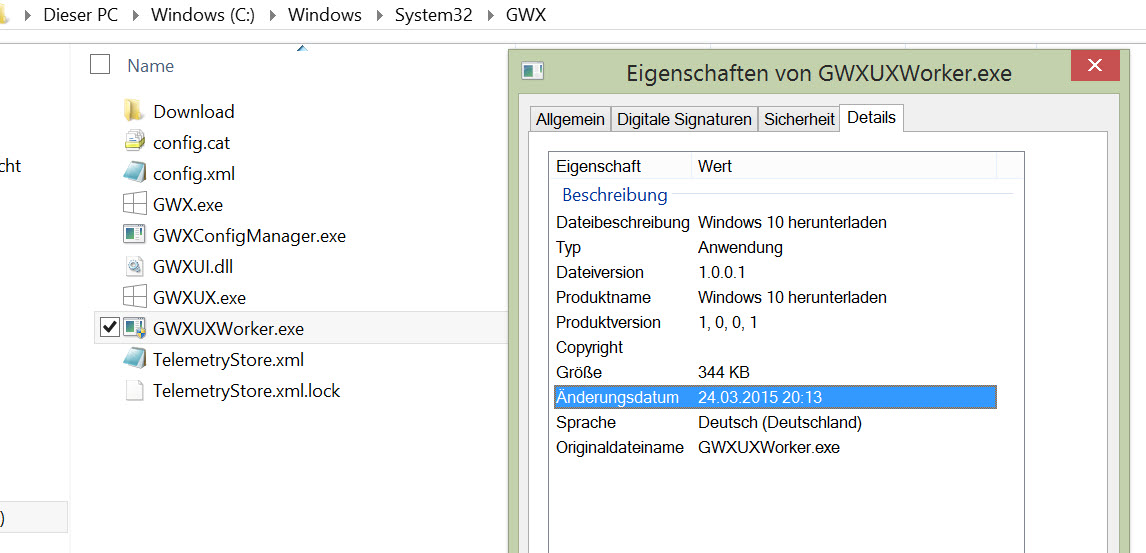This screenshot has height=553, width=1146.
Task: Click the Download folder icon
Action: 133,111
